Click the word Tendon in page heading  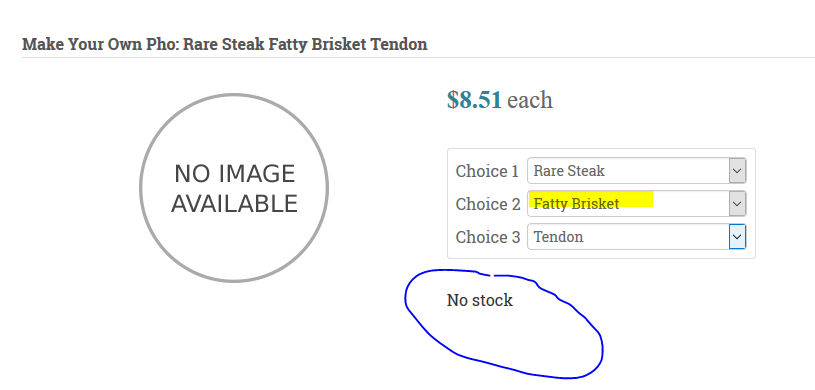click(399, 44)
